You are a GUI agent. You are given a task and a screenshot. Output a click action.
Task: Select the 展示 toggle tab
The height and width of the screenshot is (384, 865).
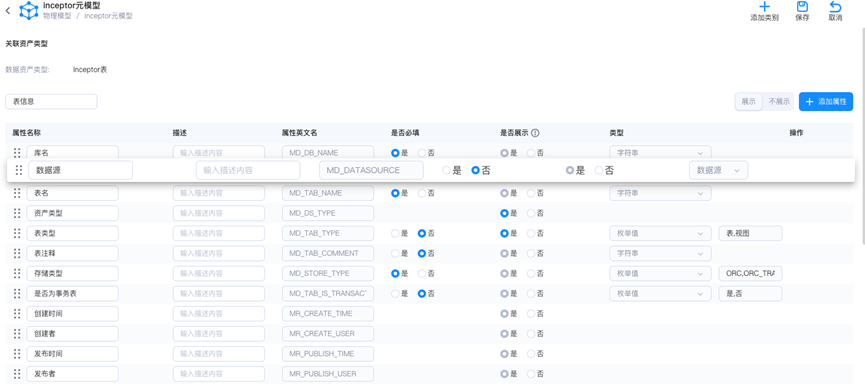point(749,102)
